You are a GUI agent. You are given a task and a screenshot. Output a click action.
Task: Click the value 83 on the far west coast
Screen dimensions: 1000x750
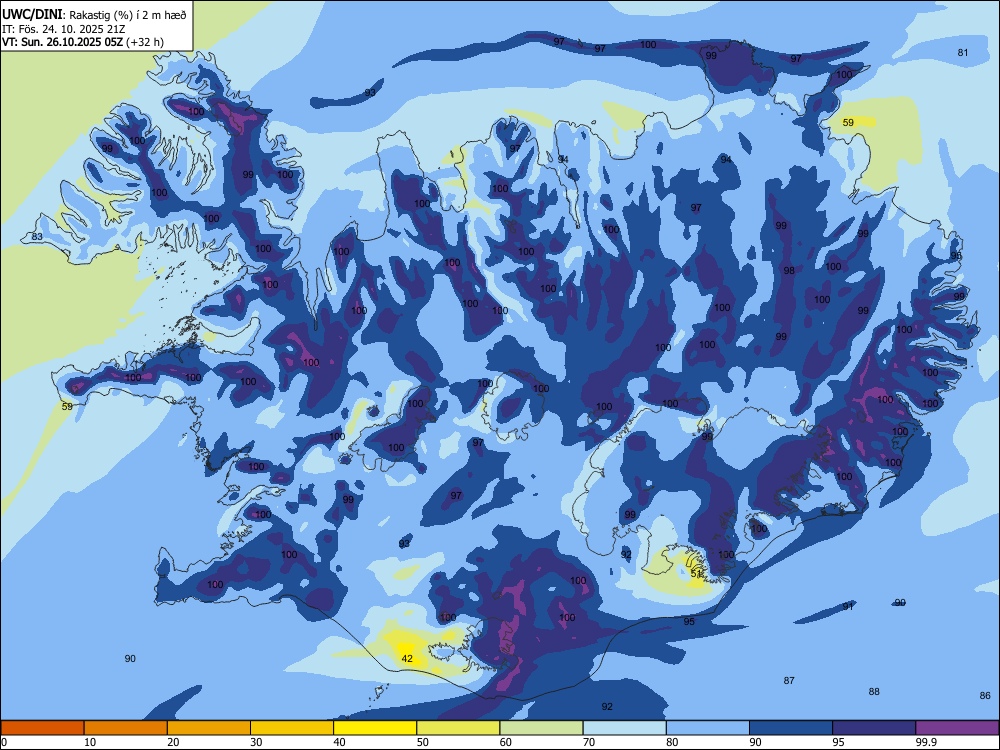tap(37, 237)
